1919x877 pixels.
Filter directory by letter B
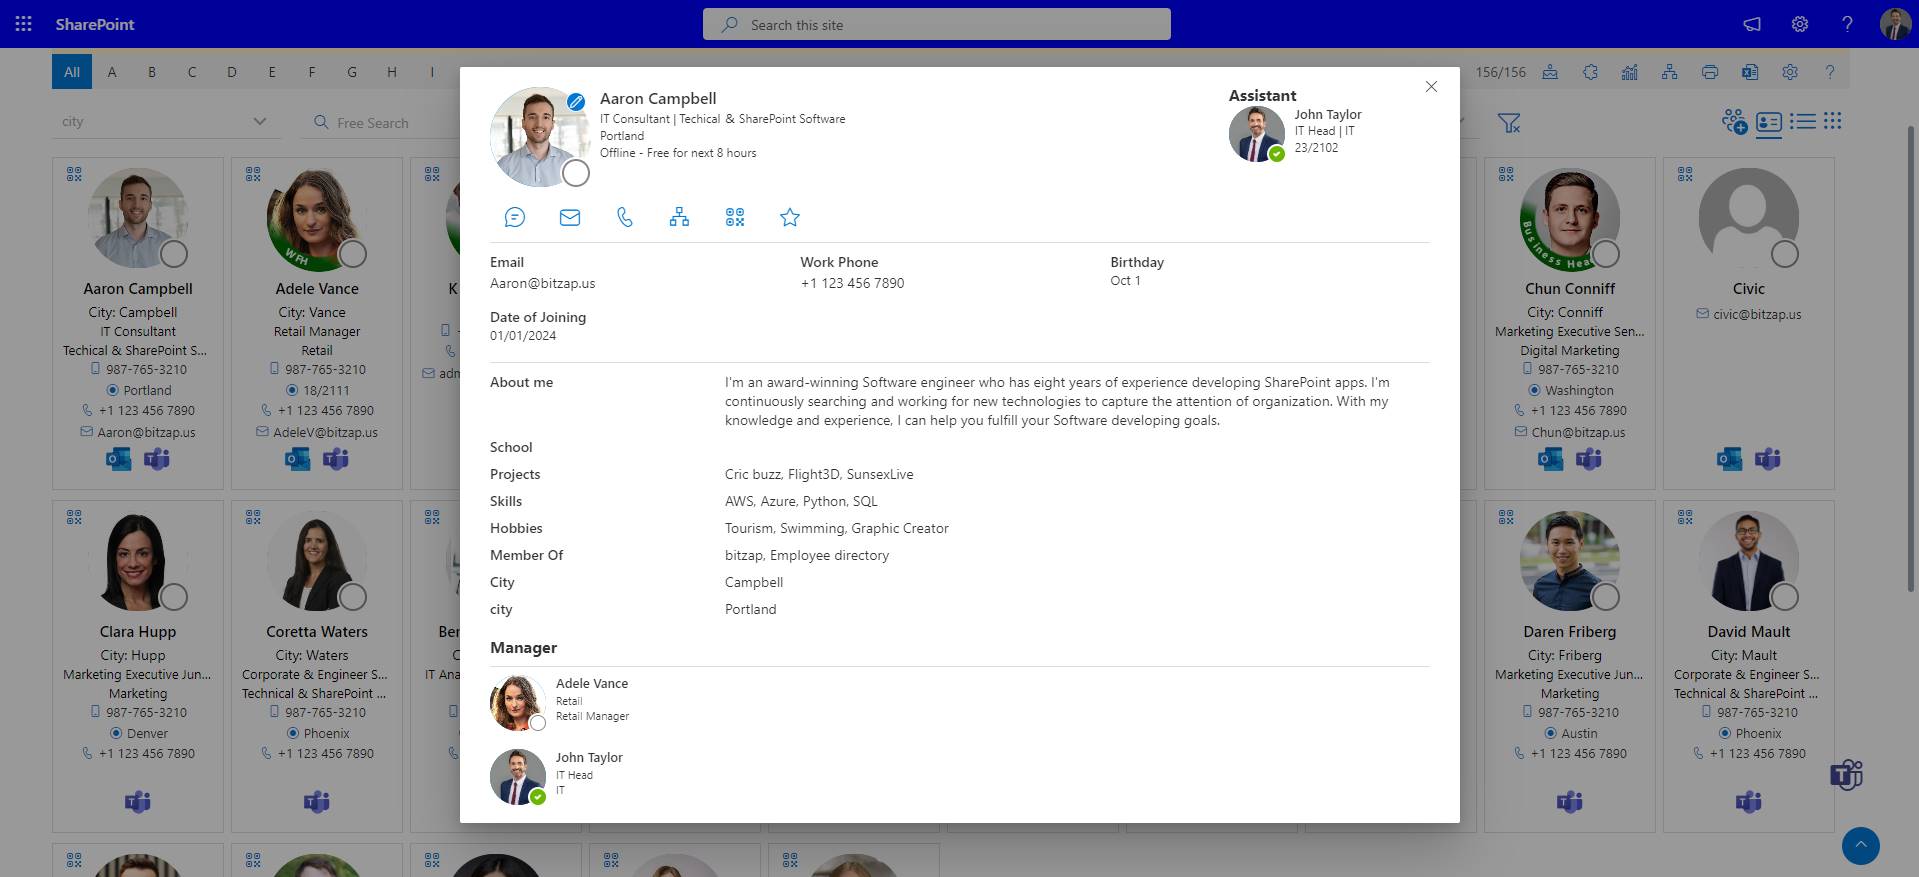point(152,72)
